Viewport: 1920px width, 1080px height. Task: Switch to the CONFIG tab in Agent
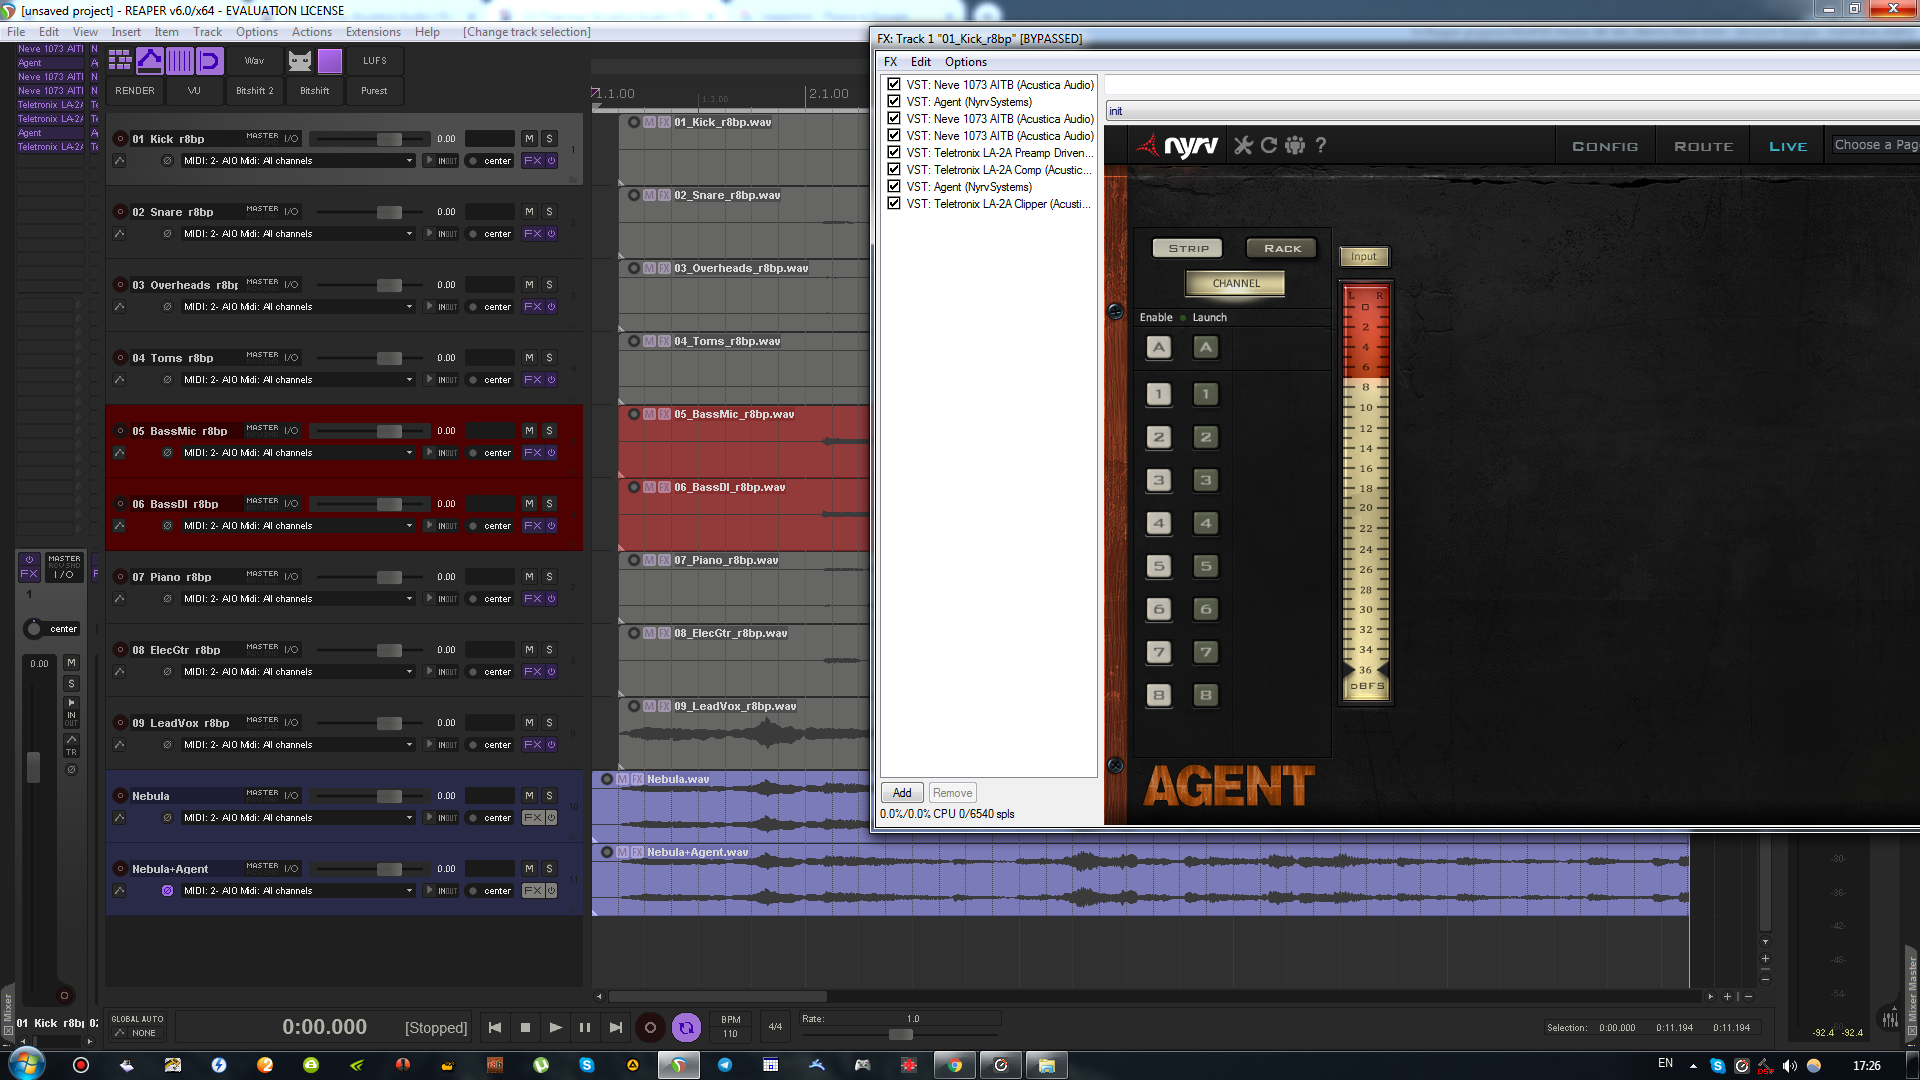1605,146
